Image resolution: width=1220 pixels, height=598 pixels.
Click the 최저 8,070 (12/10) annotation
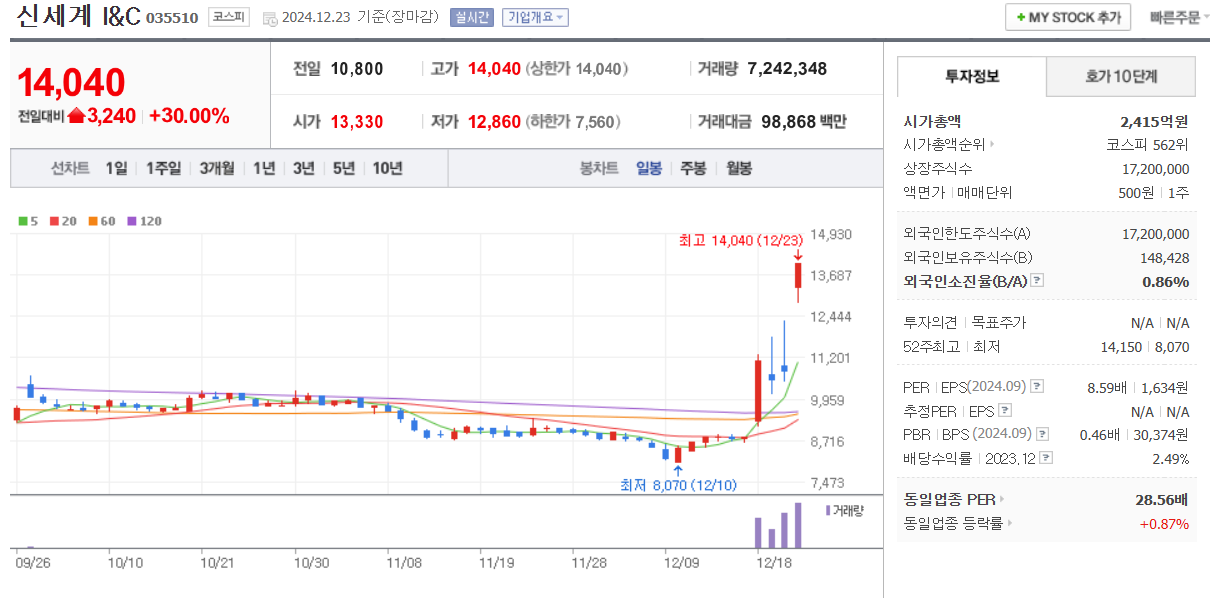[678, 485]
